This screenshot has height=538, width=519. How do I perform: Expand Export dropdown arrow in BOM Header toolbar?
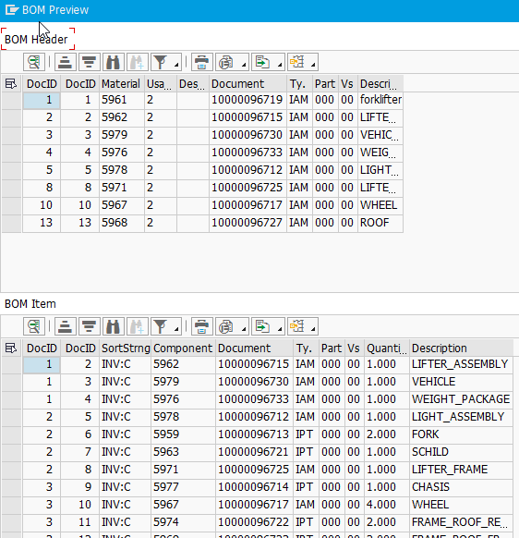pos(280,64)
